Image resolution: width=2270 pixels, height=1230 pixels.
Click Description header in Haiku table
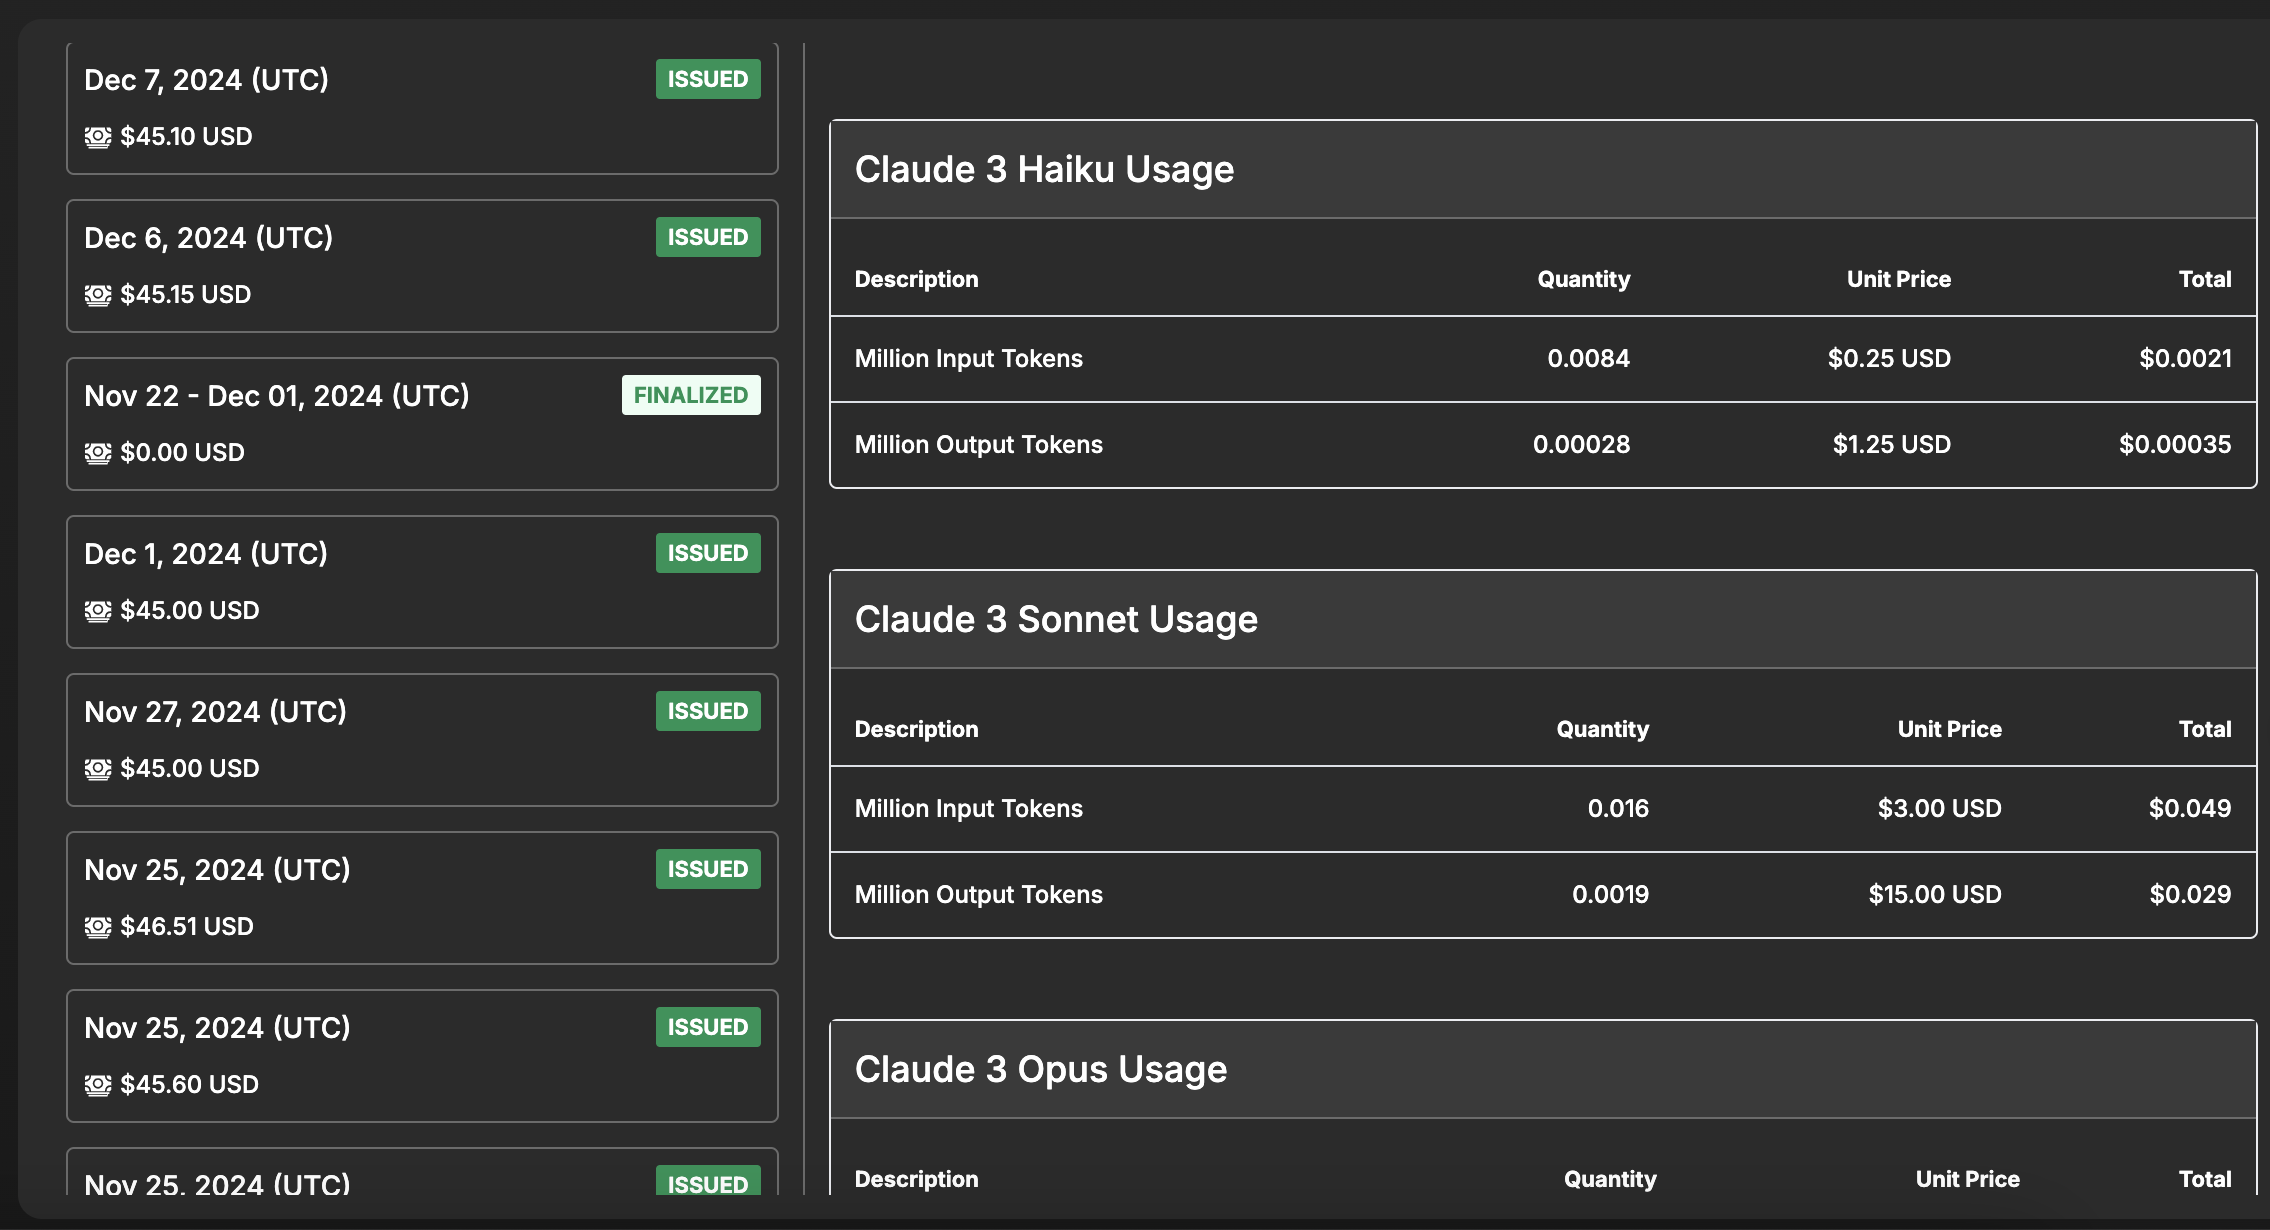[x=916, y=279]
